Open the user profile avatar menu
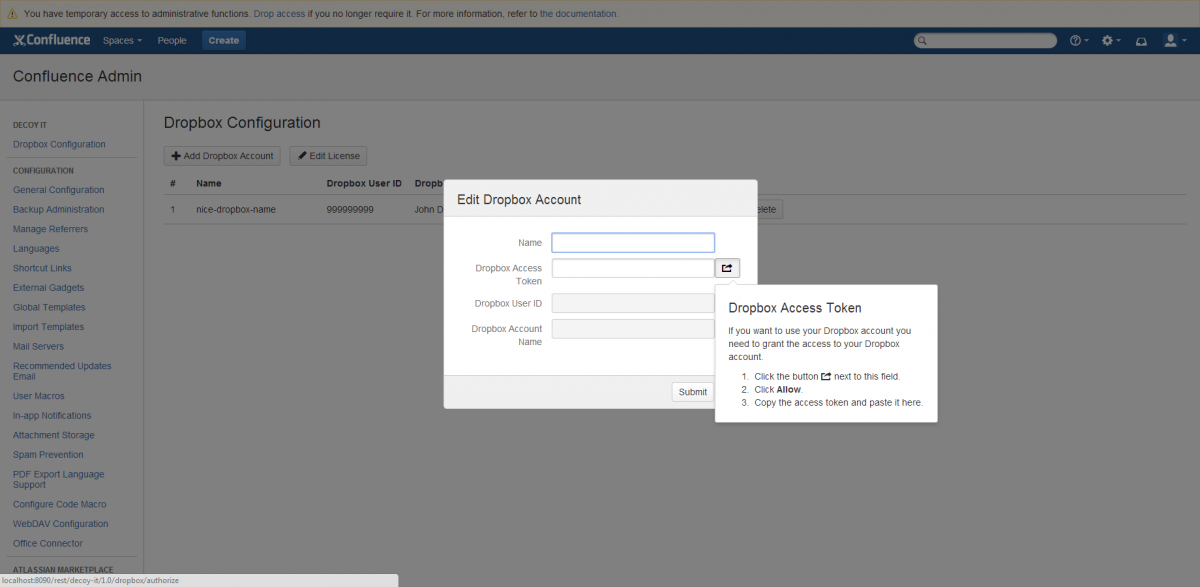Screen dimensions: 1200x587 tap(1173, 40)
